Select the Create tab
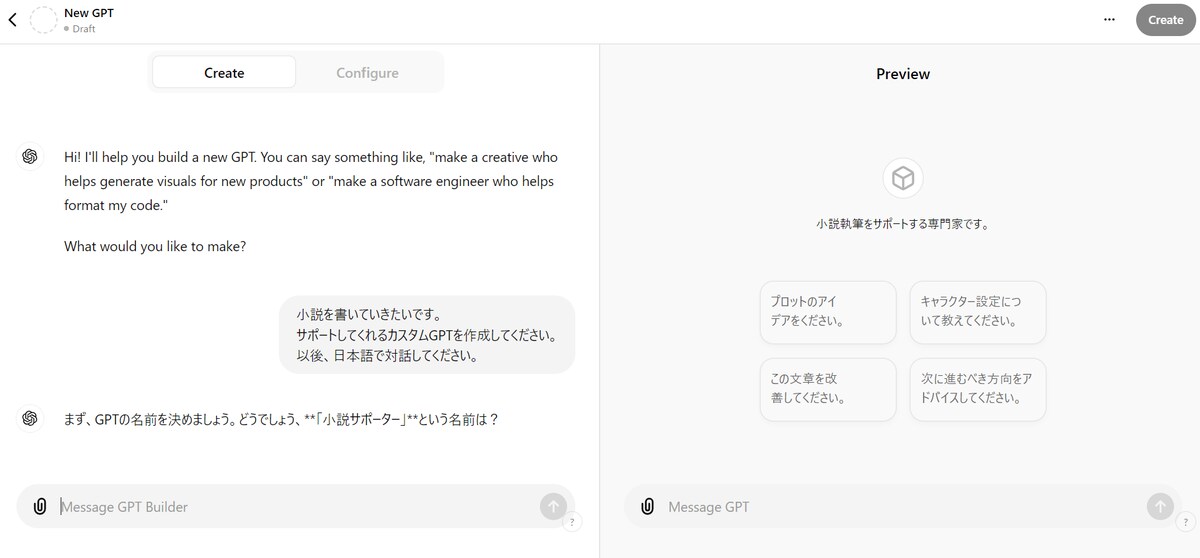This screenshot has height=558, width=1200. 224,73
